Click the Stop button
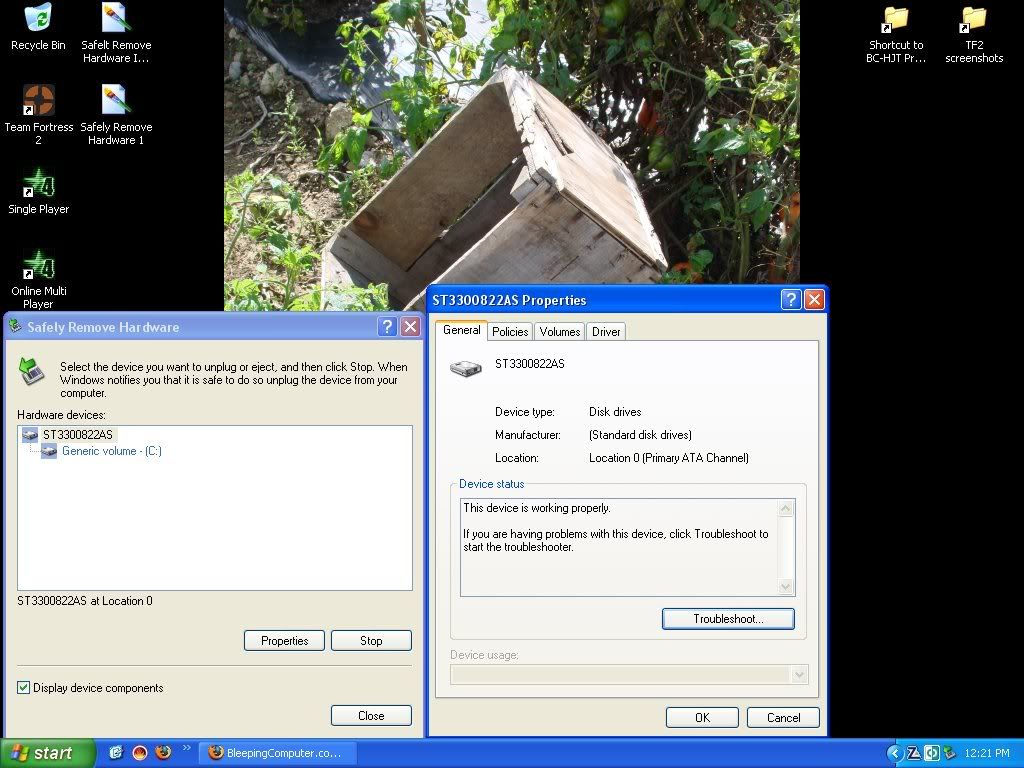 (371, 641)
